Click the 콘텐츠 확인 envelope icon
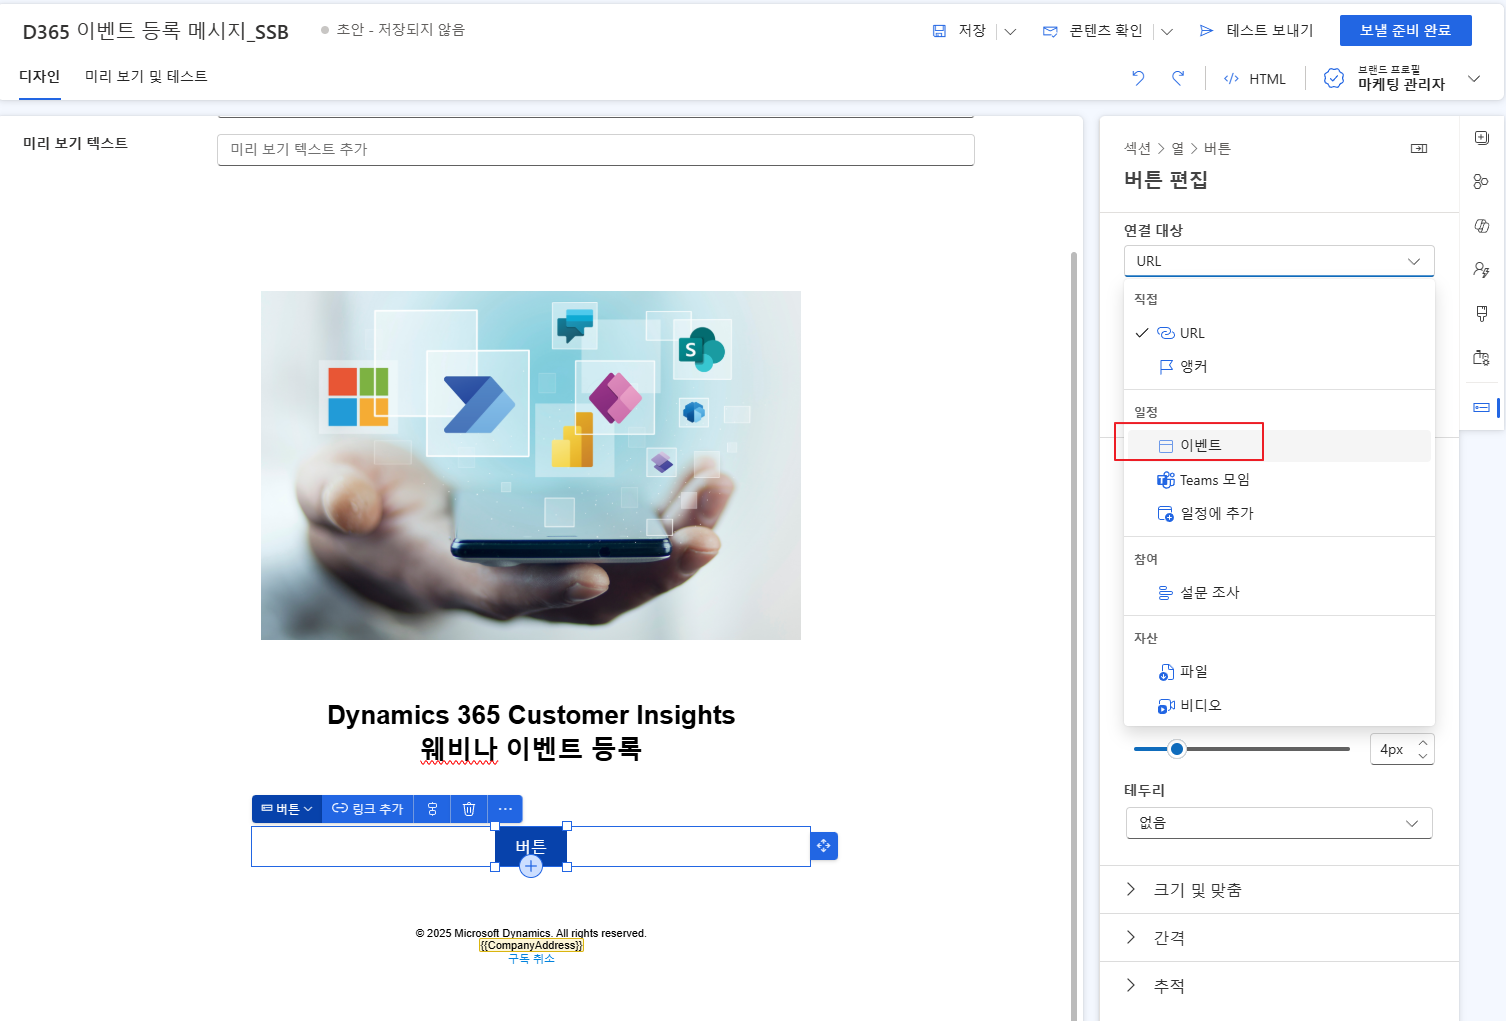The width and height of the screenshot is (1506, 1021). pos(1050,31)
